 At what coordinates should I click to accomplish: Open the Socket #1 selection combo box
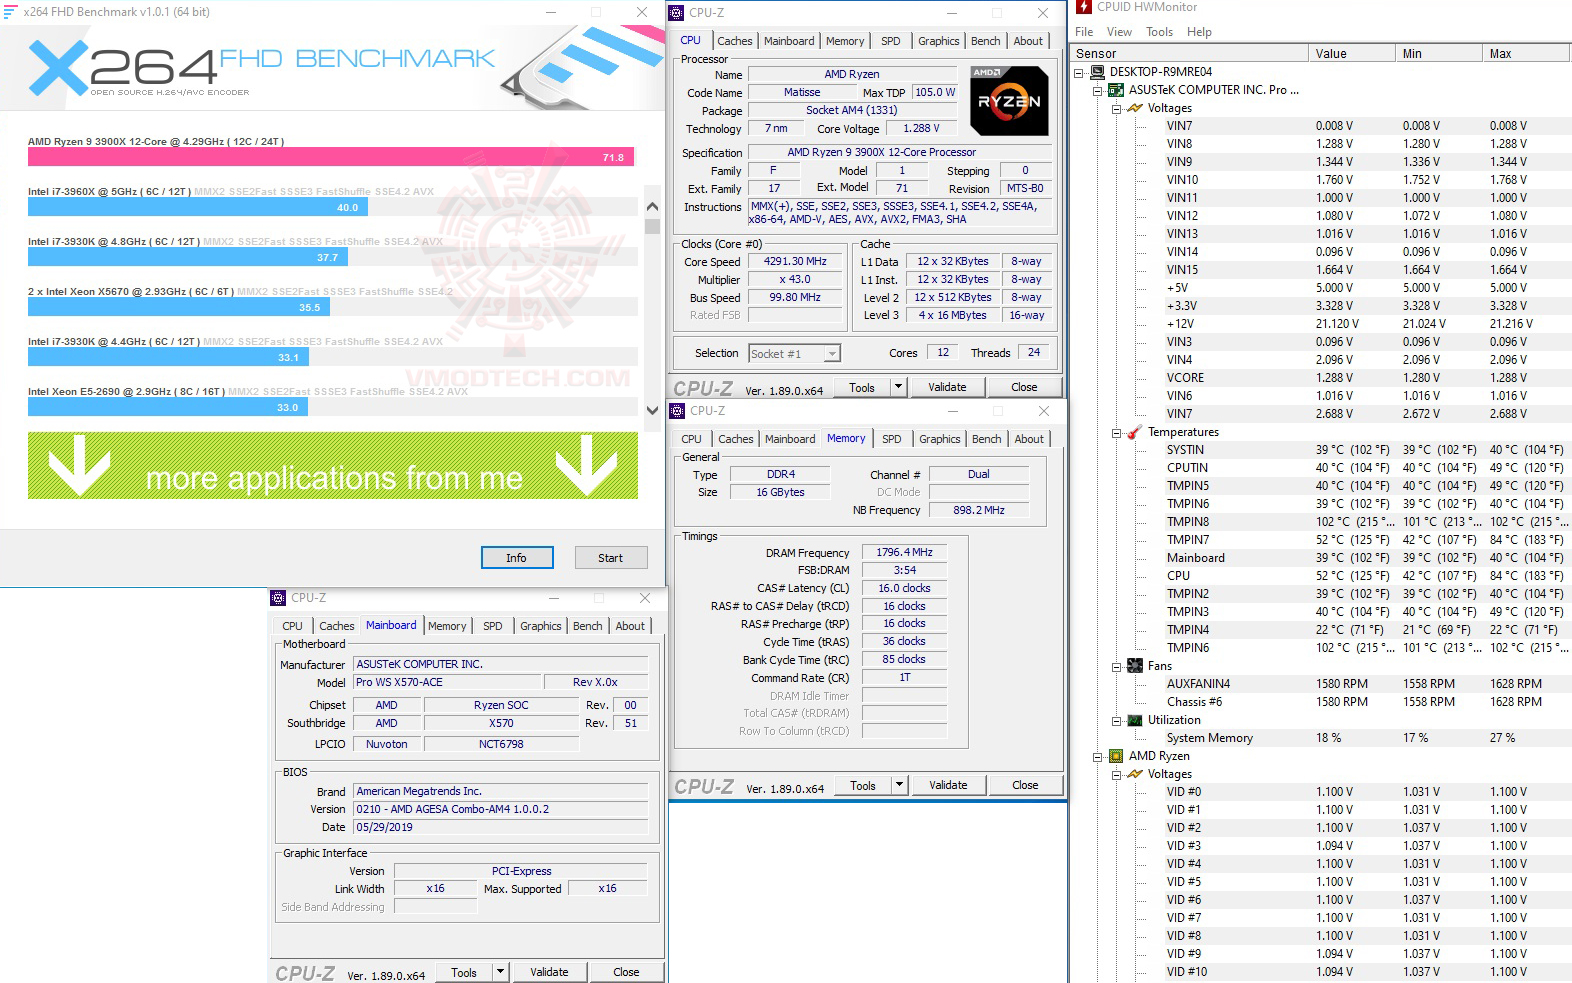point(795,353)
